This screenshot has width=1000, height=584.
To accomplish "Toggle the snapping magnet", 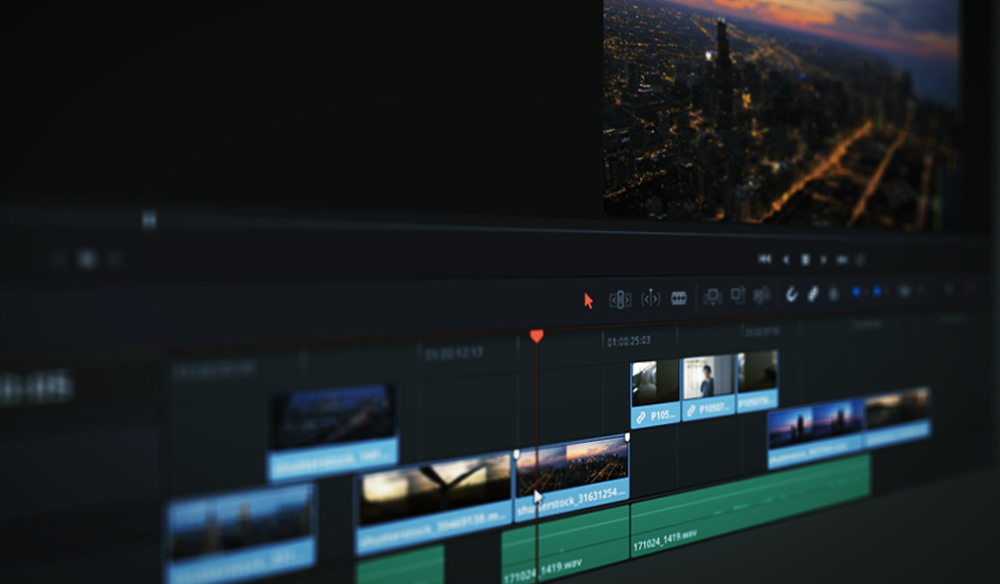I will (x=793, y=294).
